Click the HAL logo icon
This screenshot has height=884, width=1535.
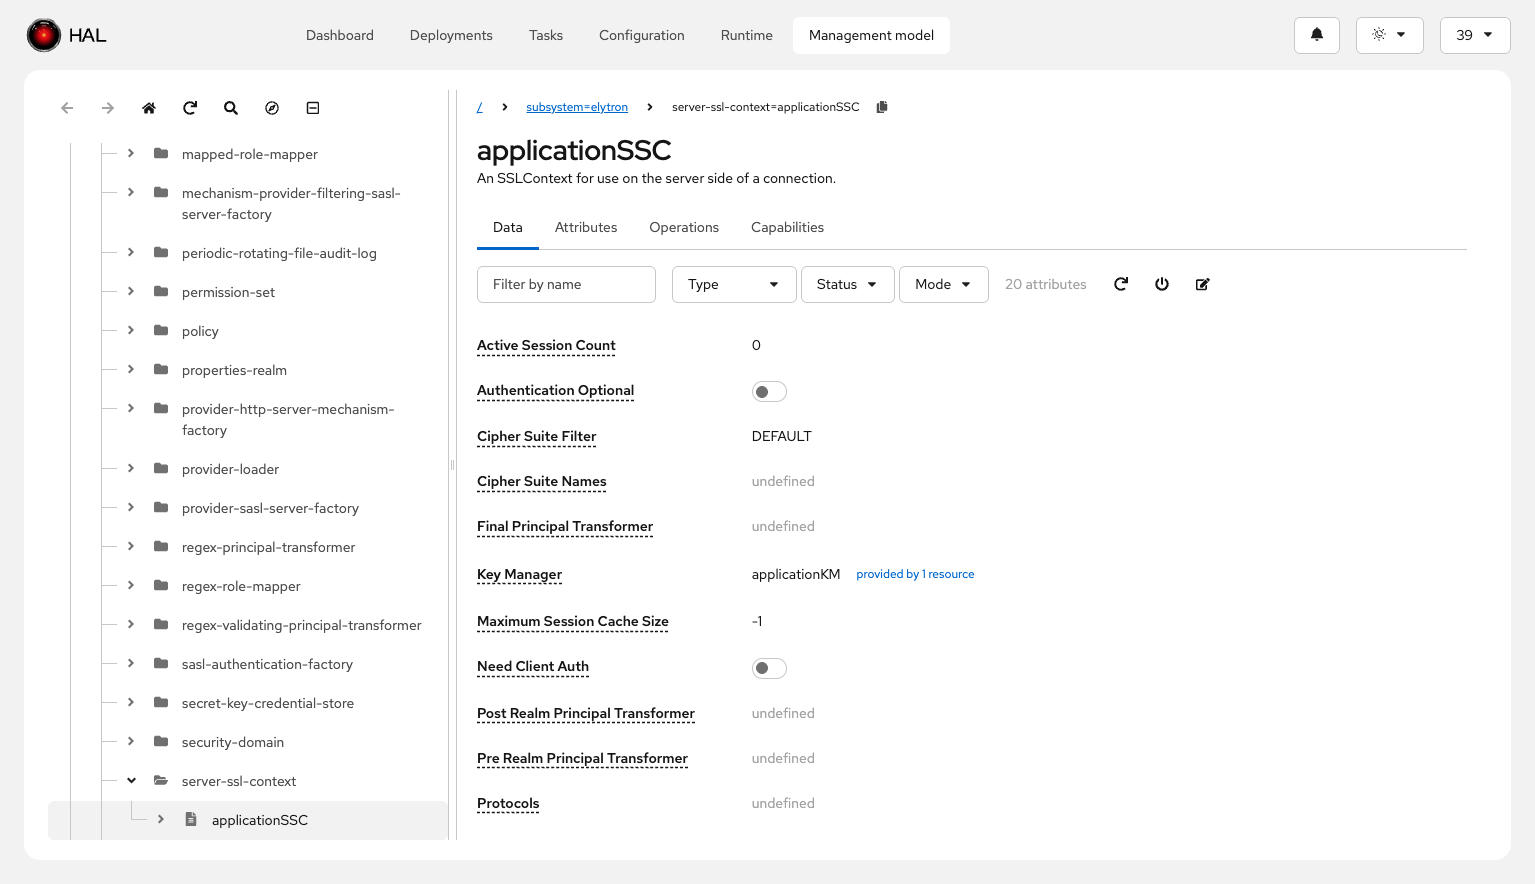44,35
